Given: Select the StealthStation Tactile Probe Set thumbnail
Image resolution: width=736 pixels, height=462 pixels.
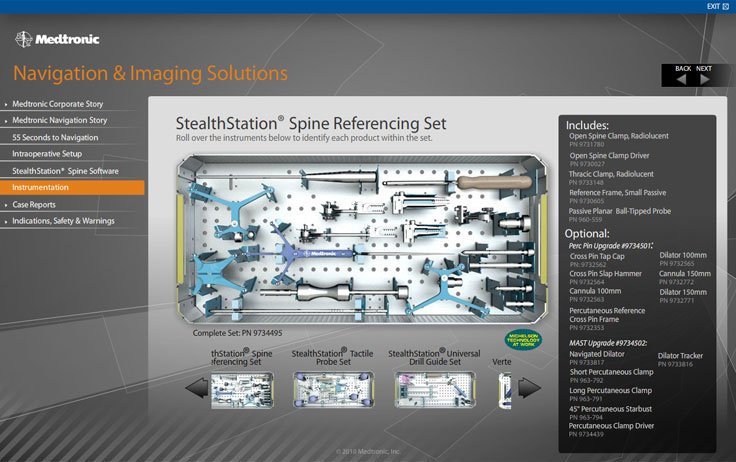Looking at the screenshot, I should pyautogui.click(x=334, y=389).
